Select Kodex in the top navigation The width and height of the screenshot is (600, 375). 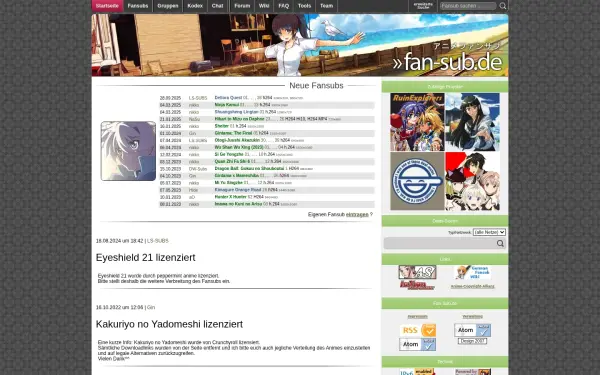(x=195, y=6)
